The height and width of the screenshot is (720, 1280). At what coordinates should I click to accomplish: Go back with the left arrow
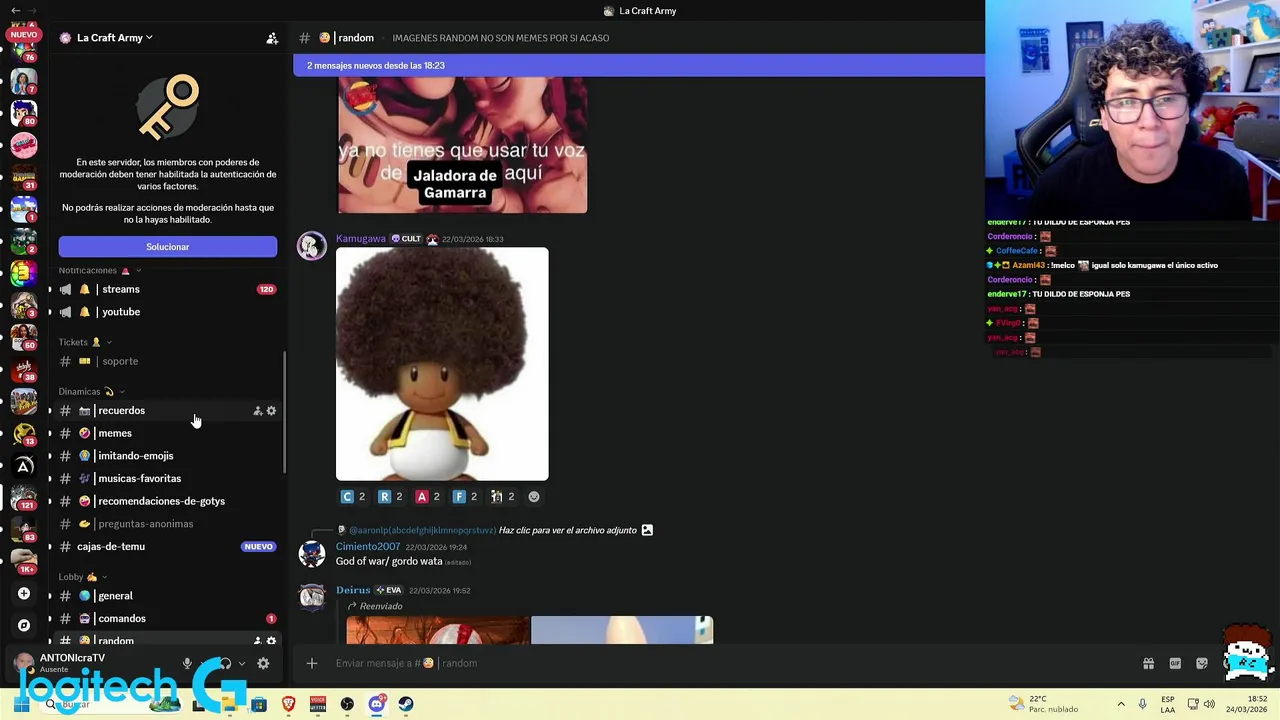(x=16, y=10)
